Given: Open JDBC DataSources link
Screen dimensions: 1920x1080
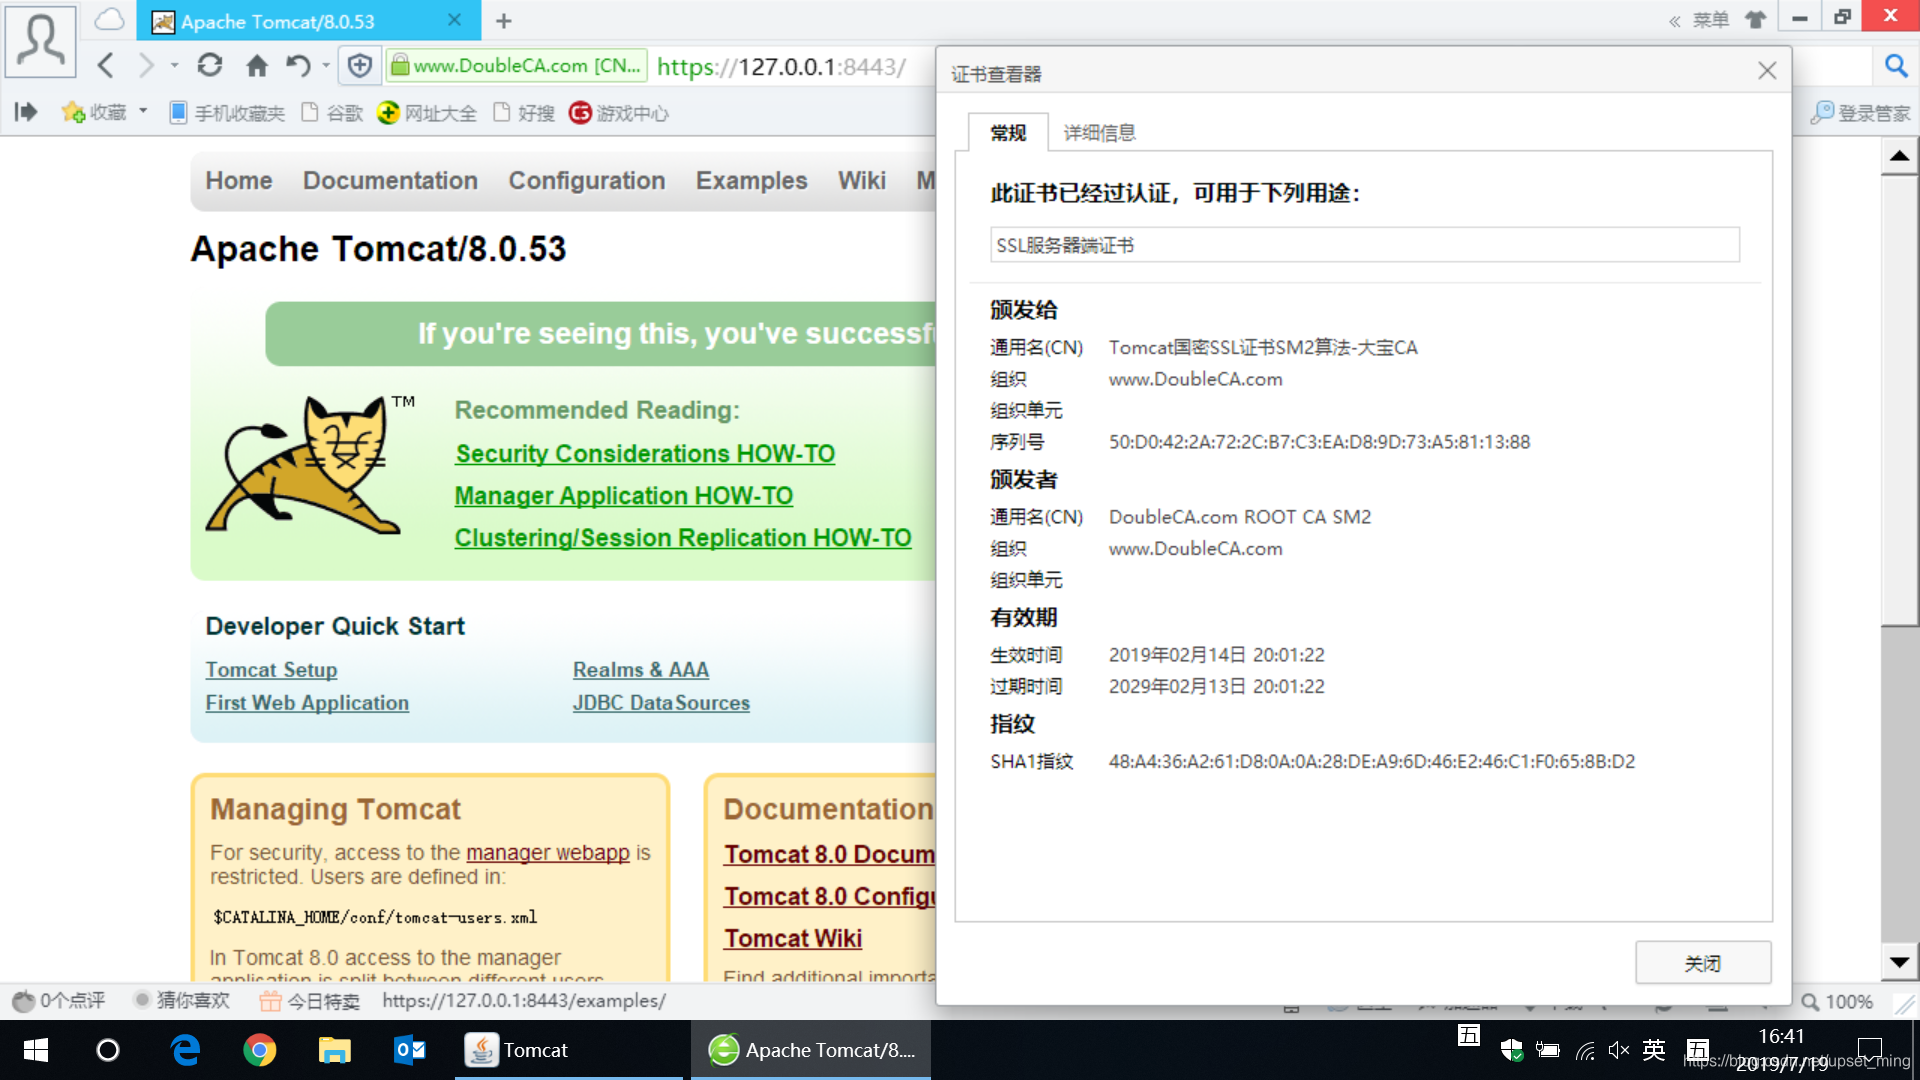Looking at the screenshot, I should [x=661, y=703].
